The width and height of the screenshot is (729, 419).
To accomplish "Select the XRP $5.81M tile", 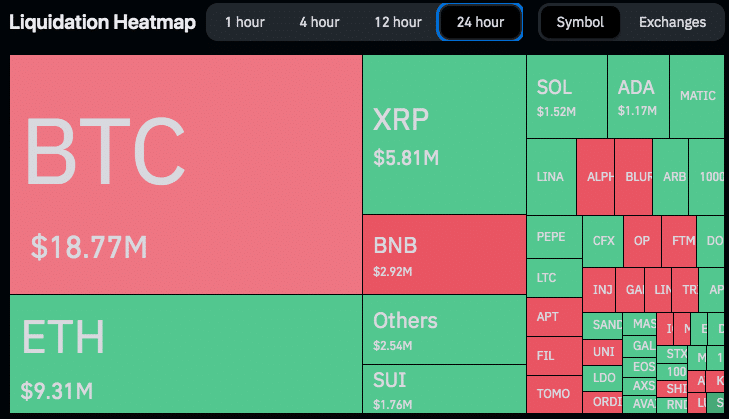I will (x=444, y=135).
